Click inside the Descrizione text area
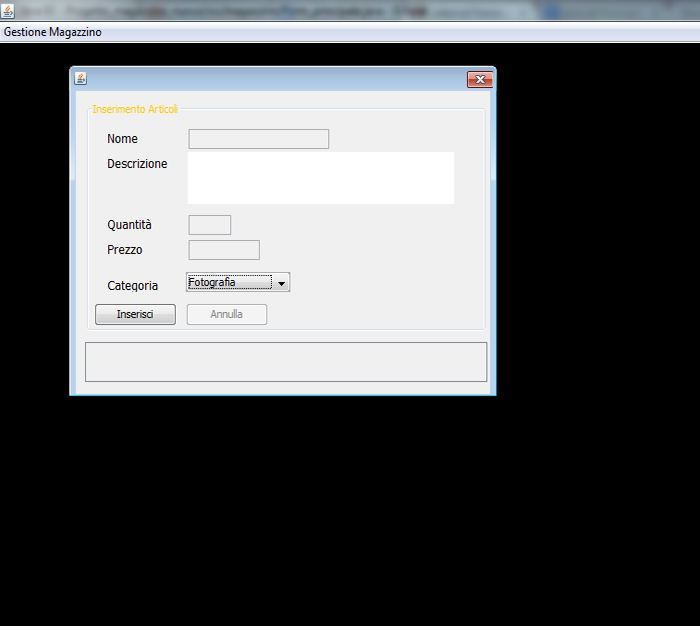 321,178
